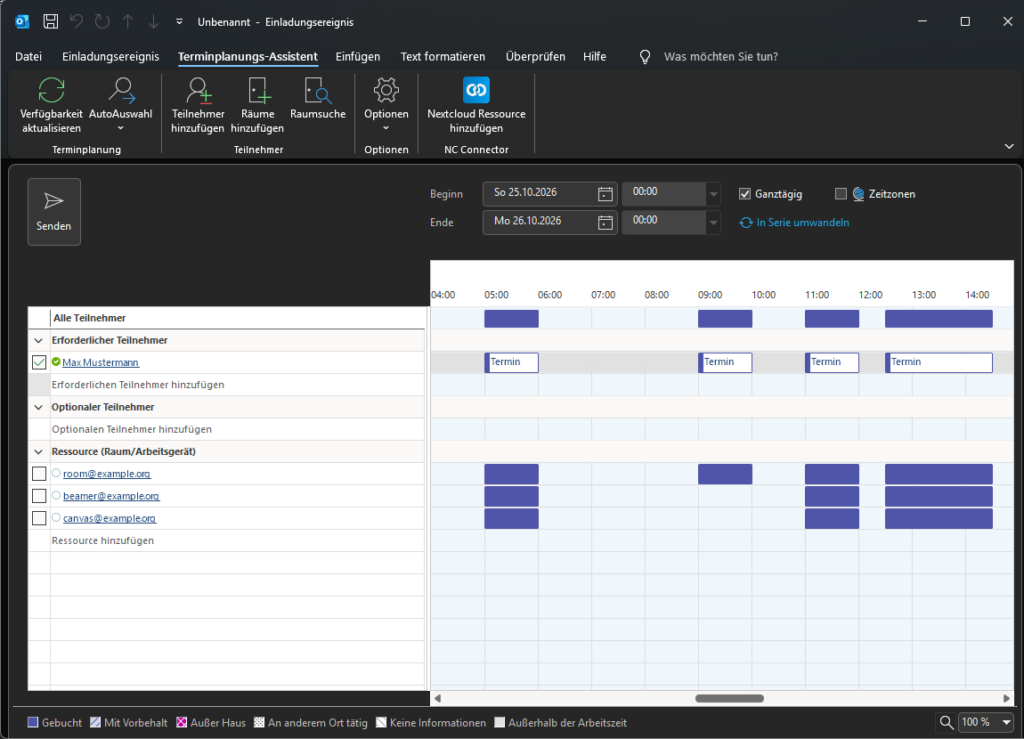1024x739 pixels.
Task: Open the AutoAuswahl tool
Action: [x=121, y=105]
